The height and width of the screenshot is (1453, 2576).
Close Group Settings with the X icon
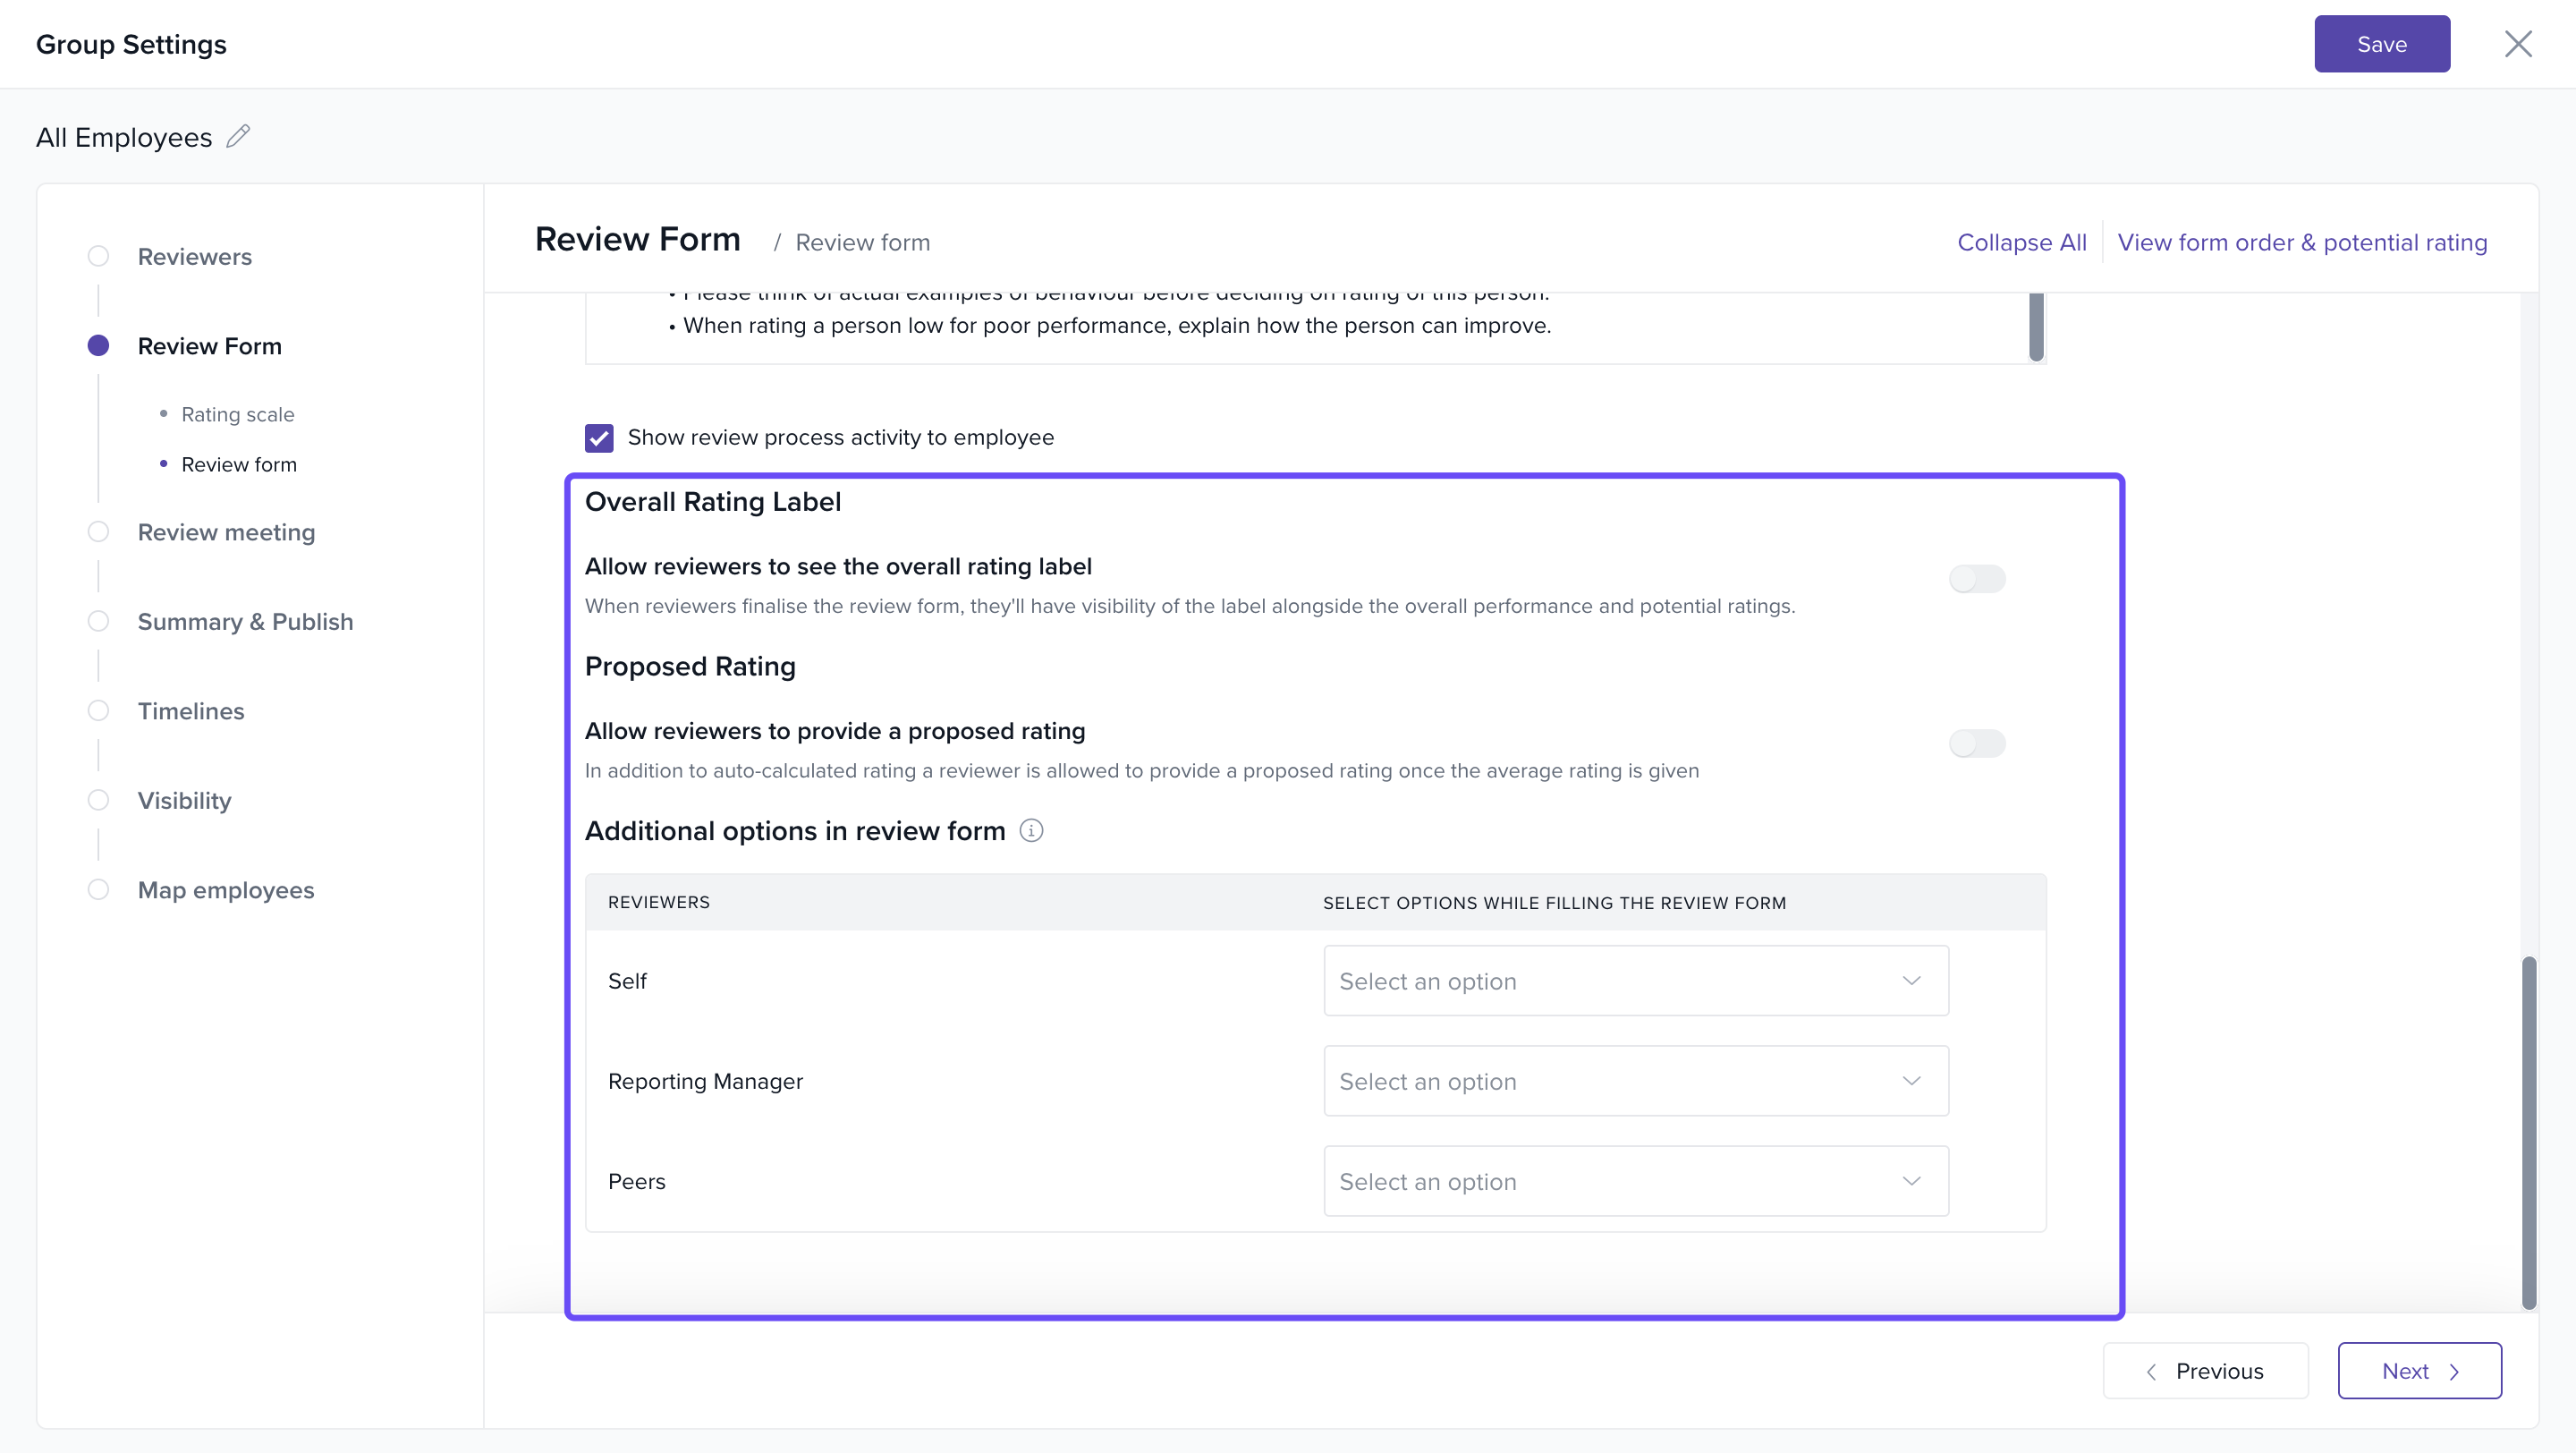pos(2517,44)
